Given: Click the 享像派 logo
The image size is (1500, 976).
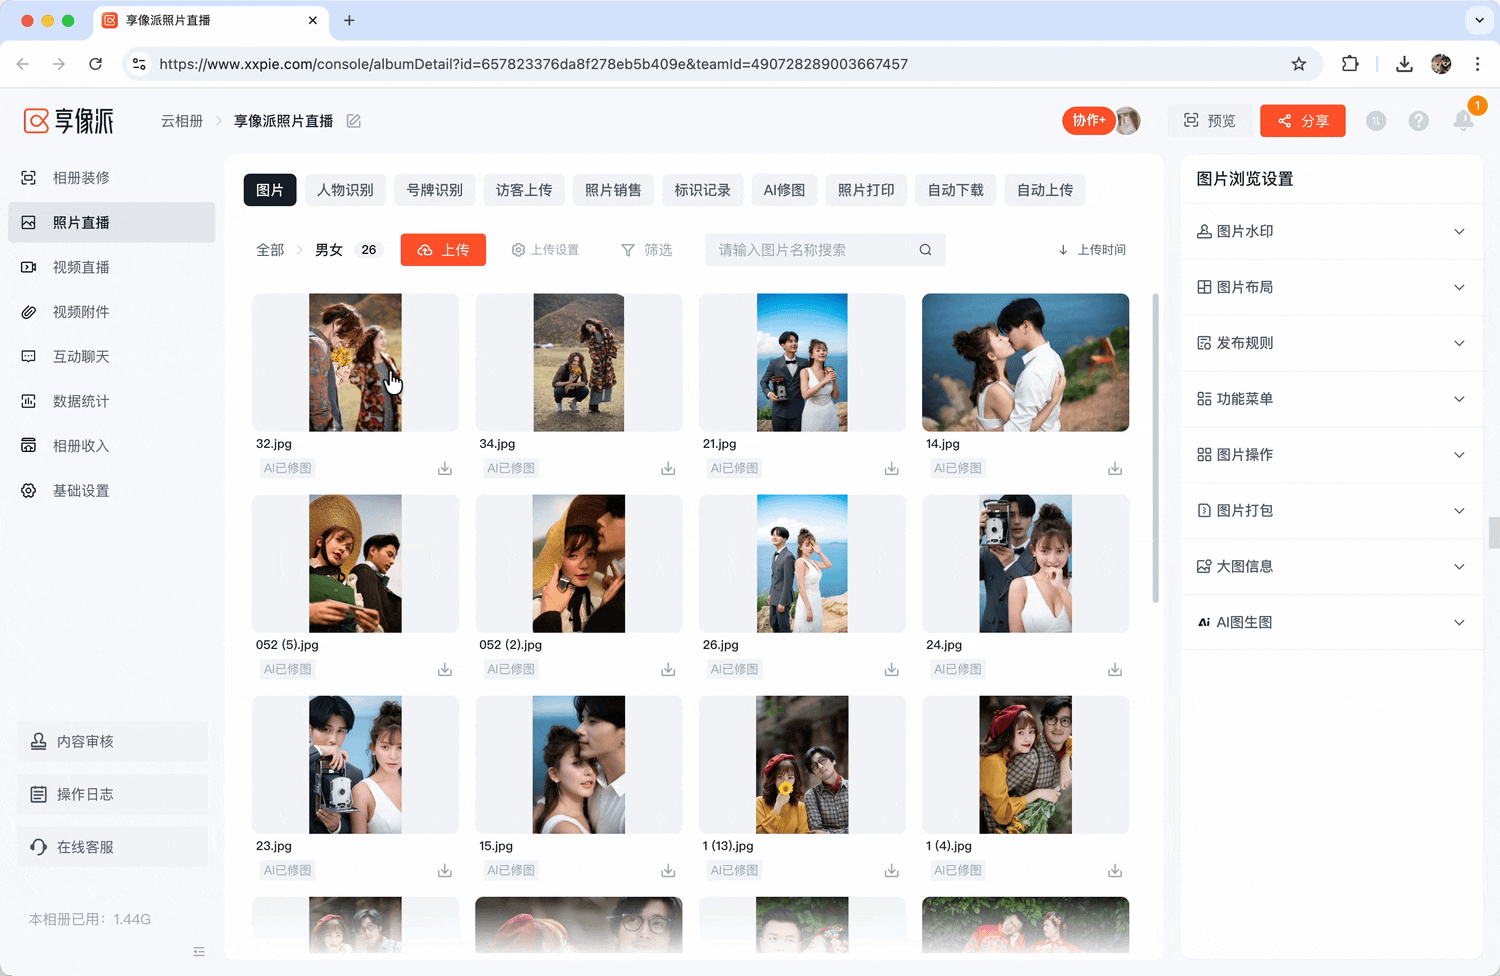Looking at the screenshot, I should (x=69, y=121).
